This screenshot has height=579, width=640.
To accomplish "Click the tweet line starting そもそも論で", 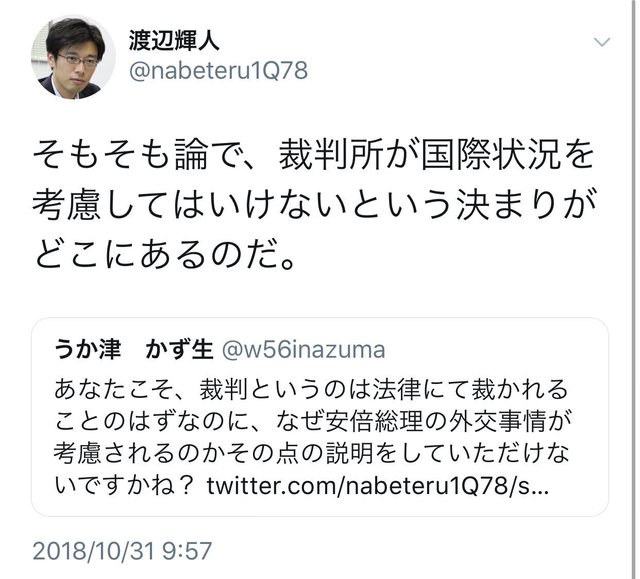I will pos(313,155).
